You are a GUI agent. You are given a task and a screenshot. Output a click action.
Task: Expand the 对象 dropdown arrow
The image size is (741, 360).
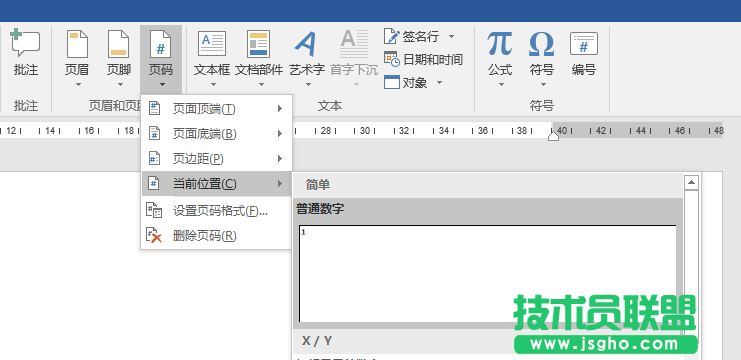point(439,83)
